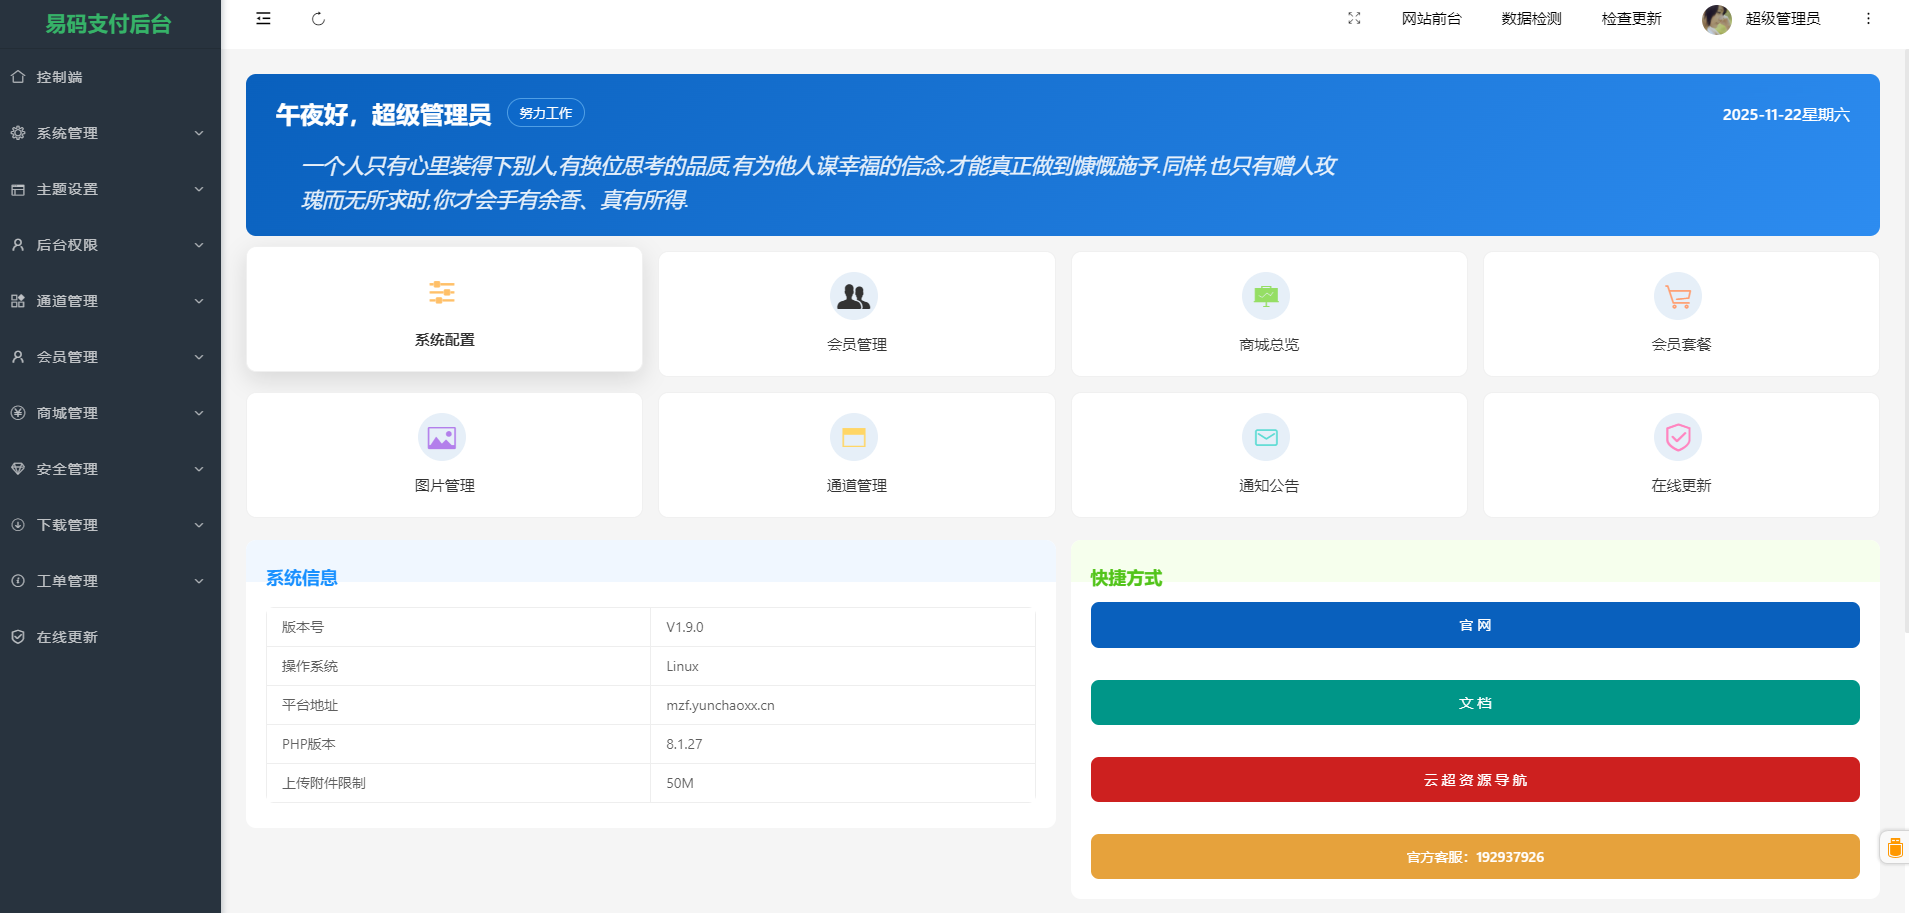Click the blue 官网 button
The image size is (1909, 913).
tap(1474, 624)
